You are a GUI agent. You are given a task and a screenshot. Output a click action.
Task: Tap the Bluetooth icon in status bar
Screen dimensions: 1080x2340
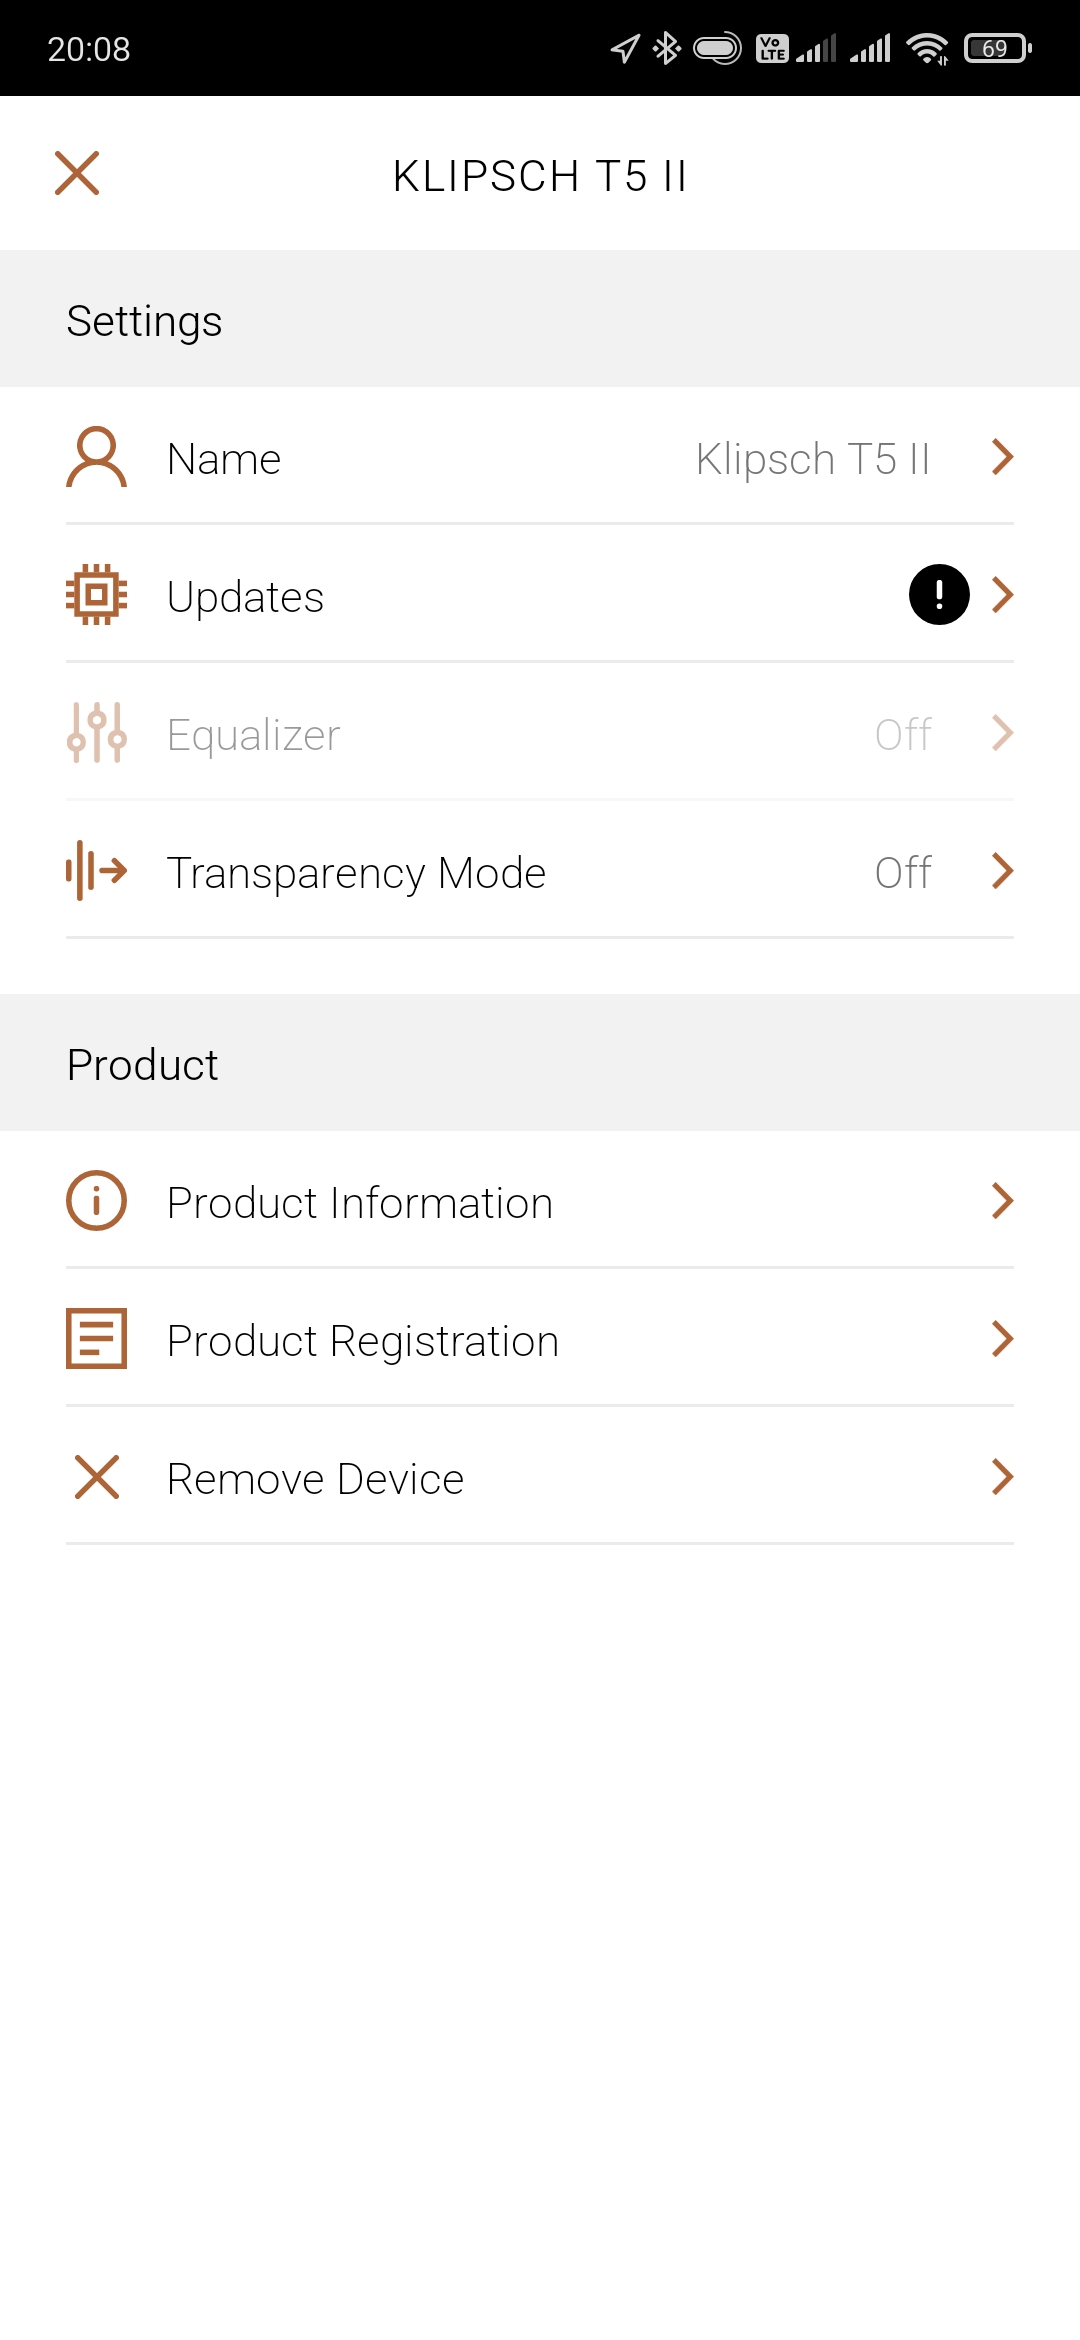point(666,48)
